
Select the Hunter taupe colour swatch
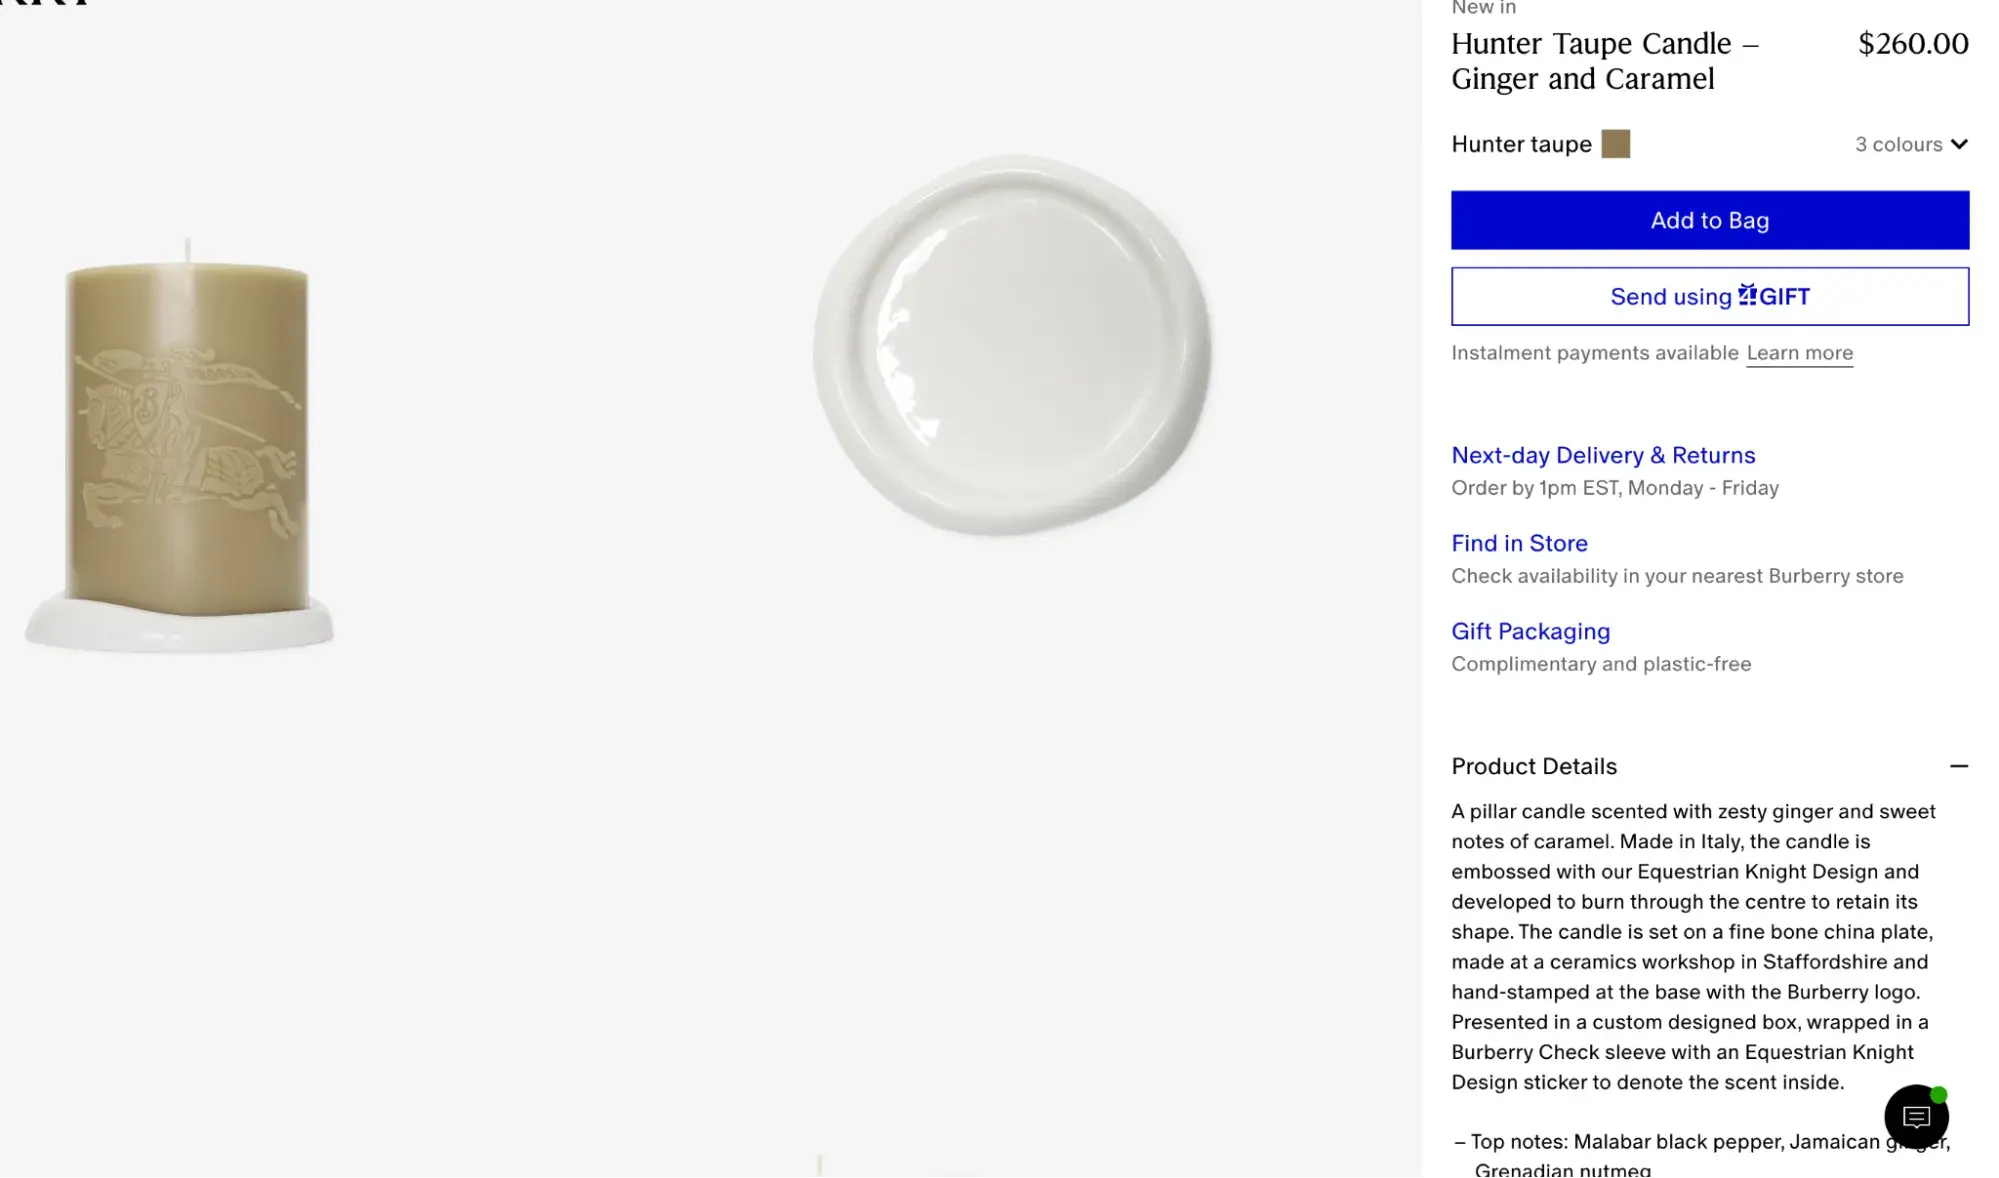tap(1615, 144)
